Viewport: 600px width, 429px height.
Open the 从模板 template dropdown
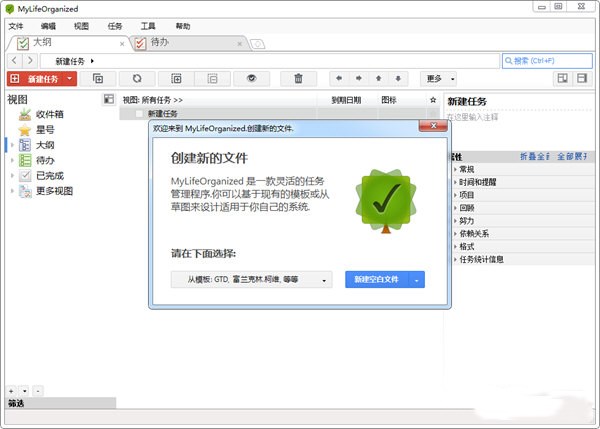click(x=251, y=280)
